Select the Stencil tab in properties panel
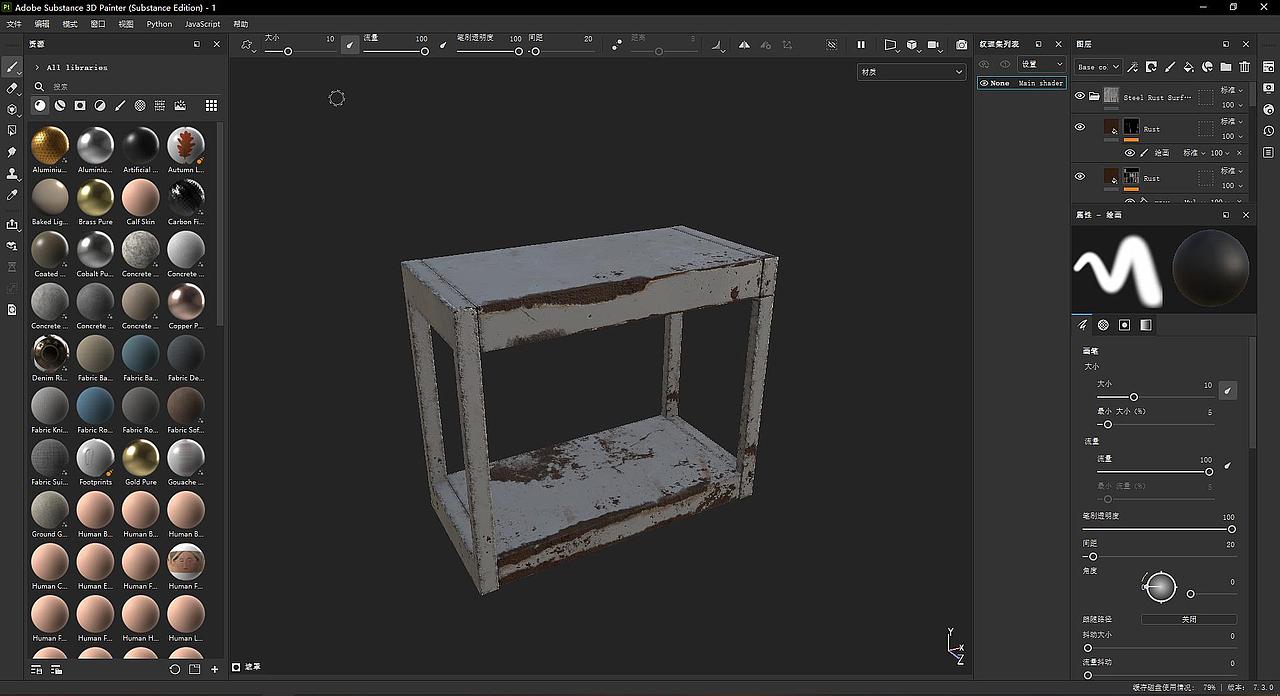The image size is (1280, 696). point(1124,325)
